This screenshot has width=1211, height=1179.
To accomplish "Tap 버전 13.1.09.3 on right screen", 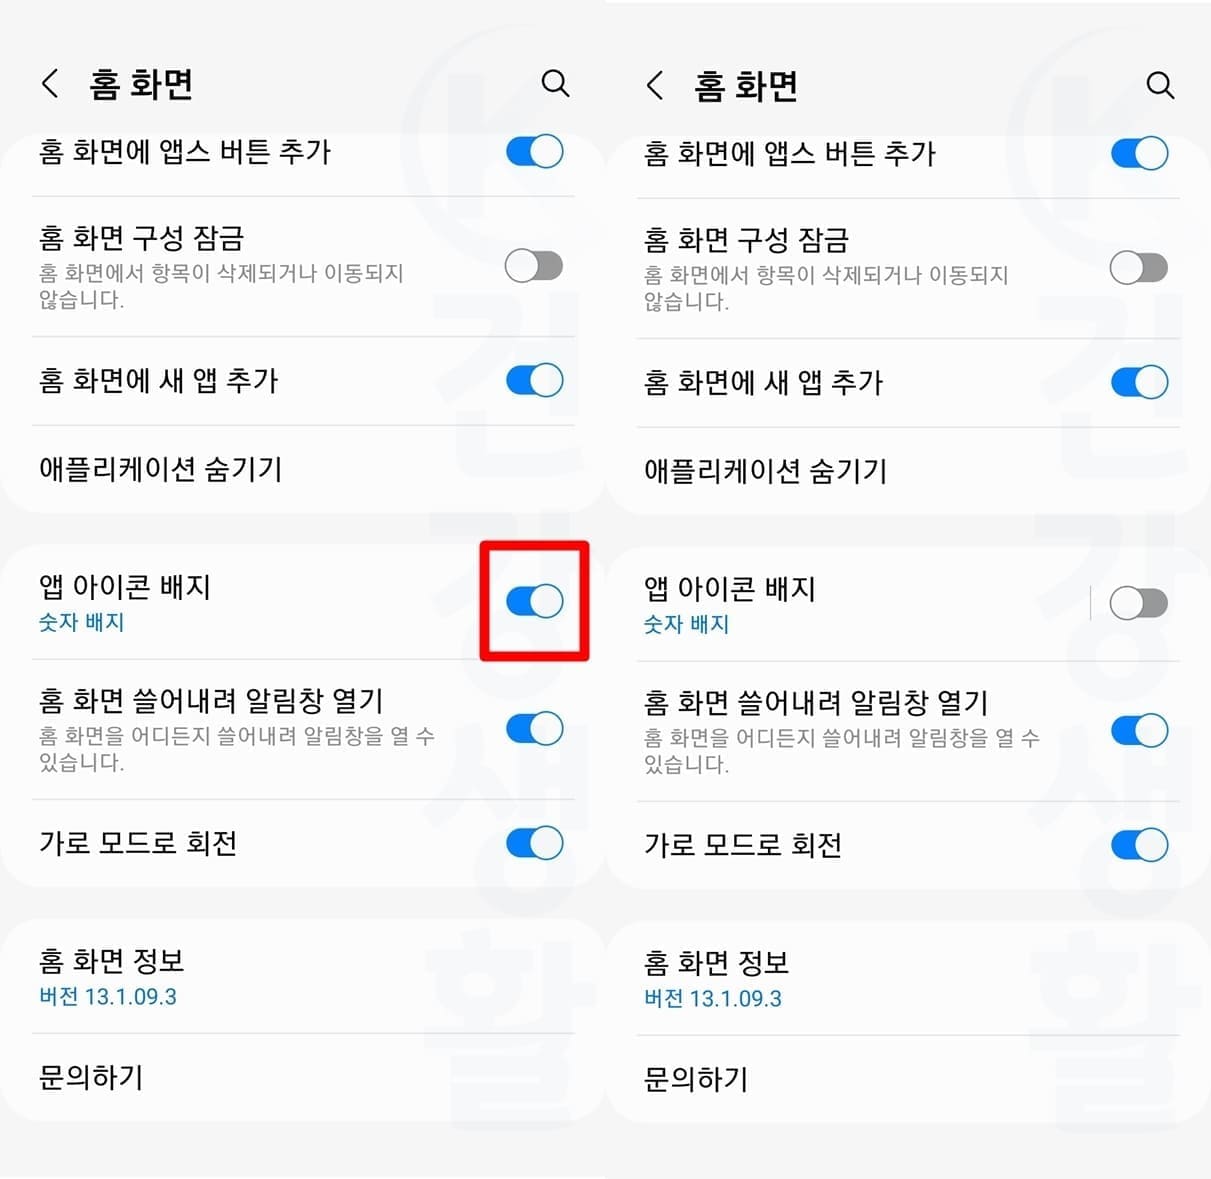I will click(x=713, y=998).
